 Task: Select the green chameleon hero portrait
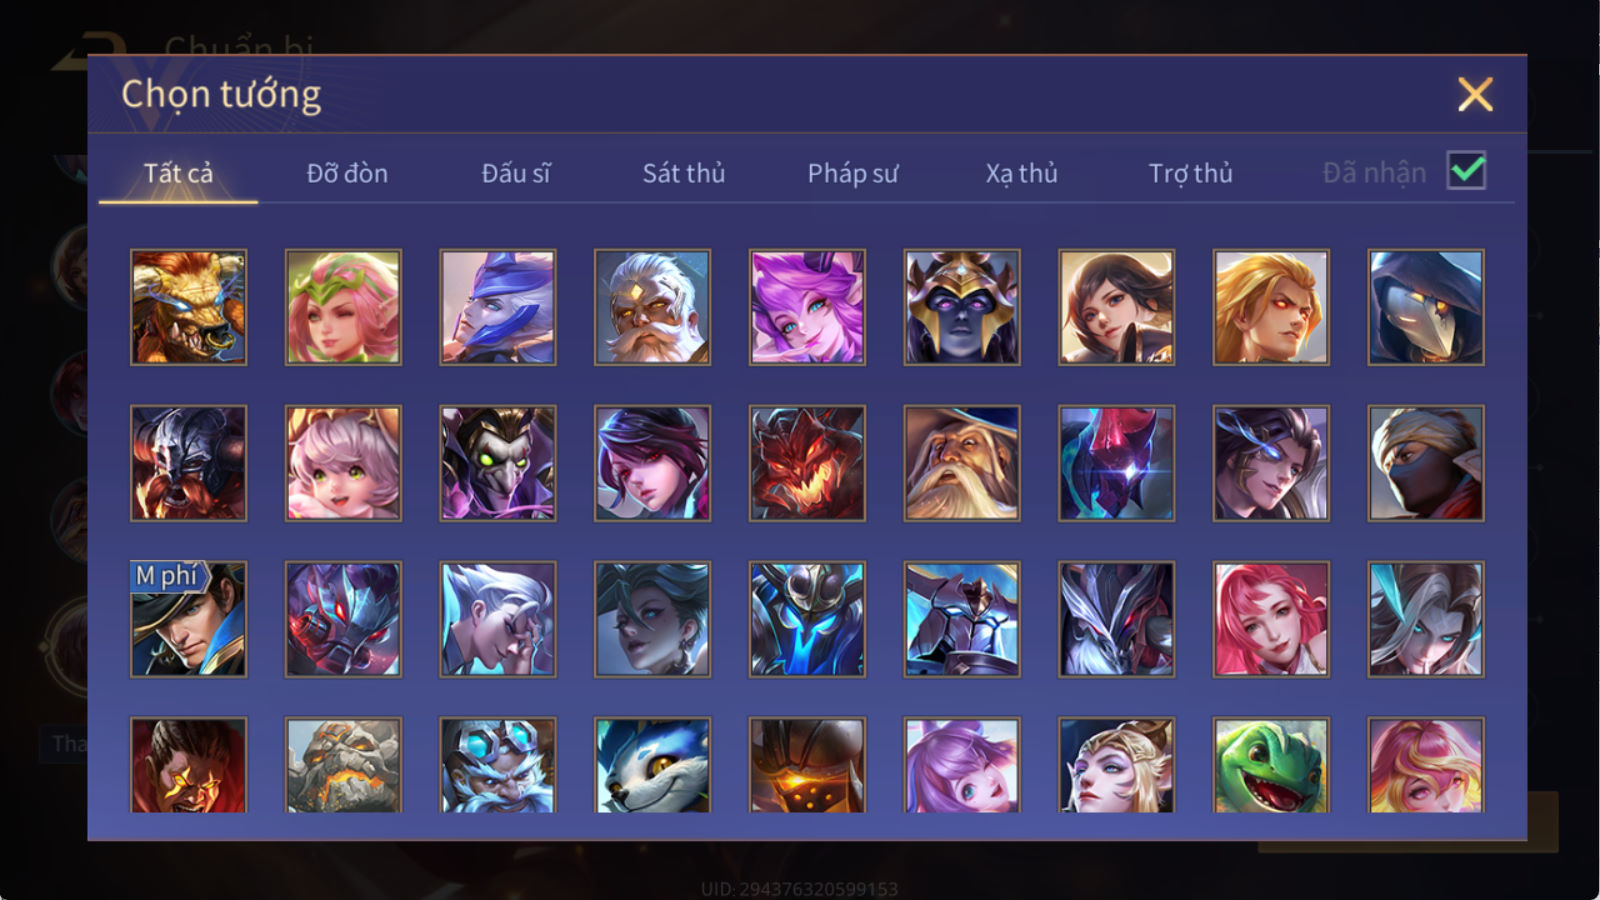click(x=1271, y=765)
